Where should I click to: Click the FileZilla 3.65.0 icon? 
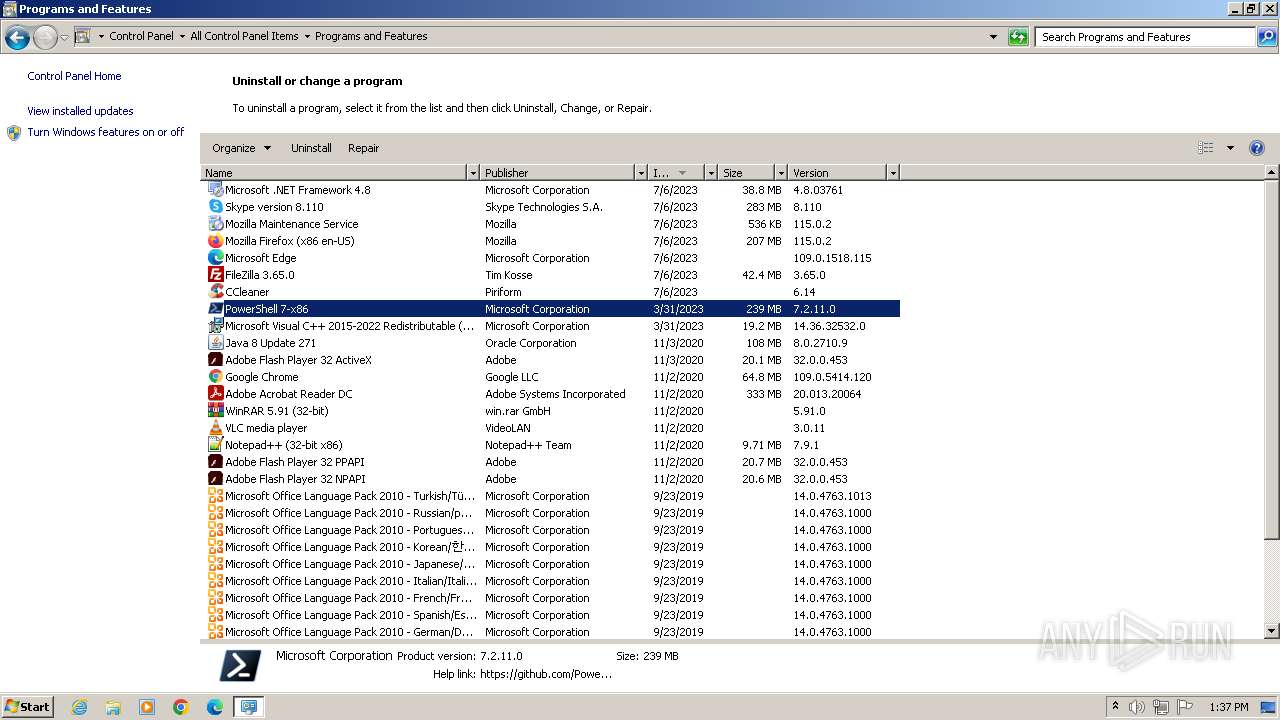tap(215, 275)
